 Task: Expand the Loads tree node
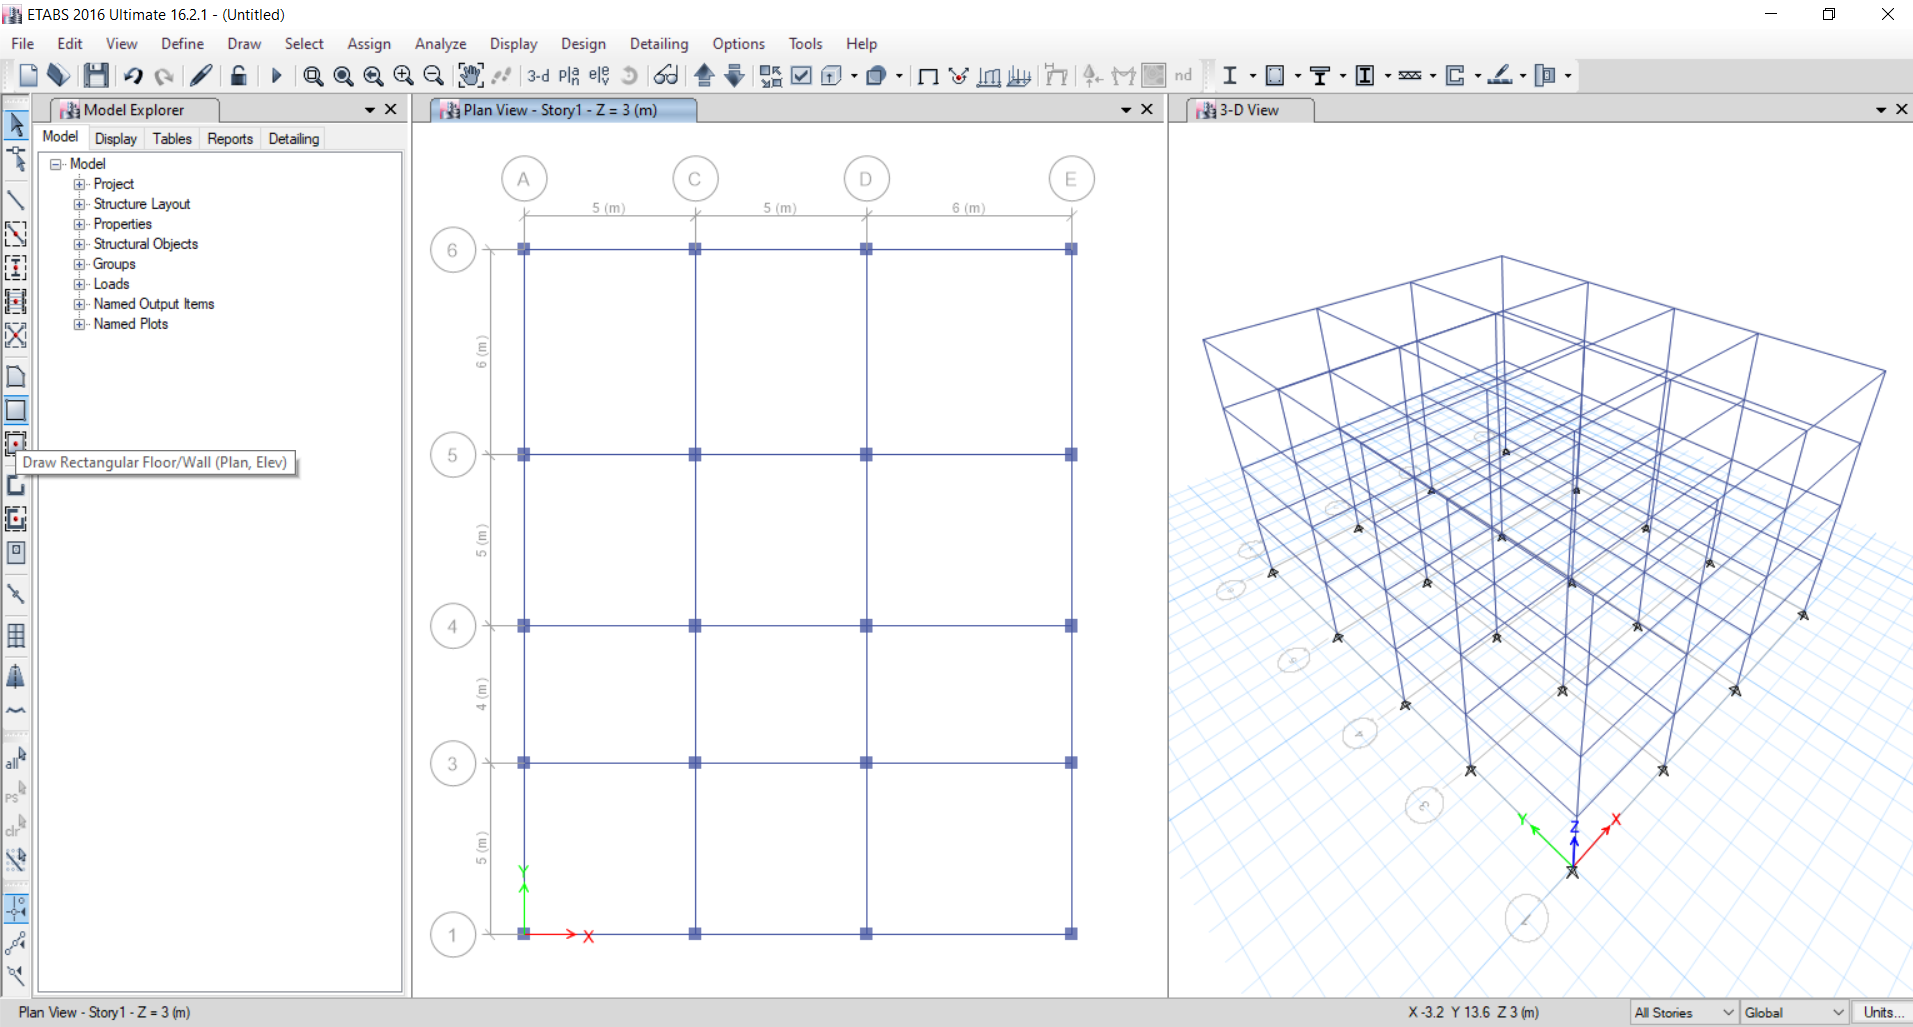click(x=80, y=284)
